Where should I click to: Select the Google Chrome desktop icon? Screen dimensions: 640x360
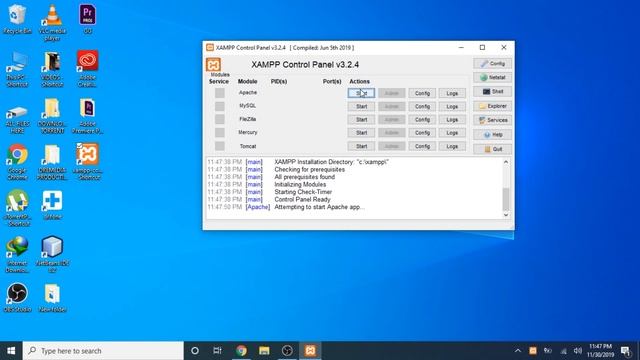click(17, 162)
